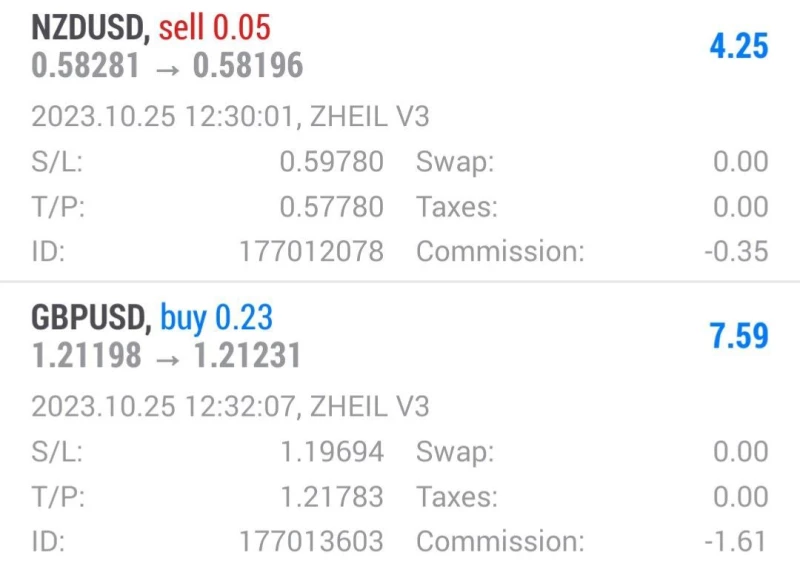
Task: Select the stop loss value 1.19694
Action: pos(331,452)
